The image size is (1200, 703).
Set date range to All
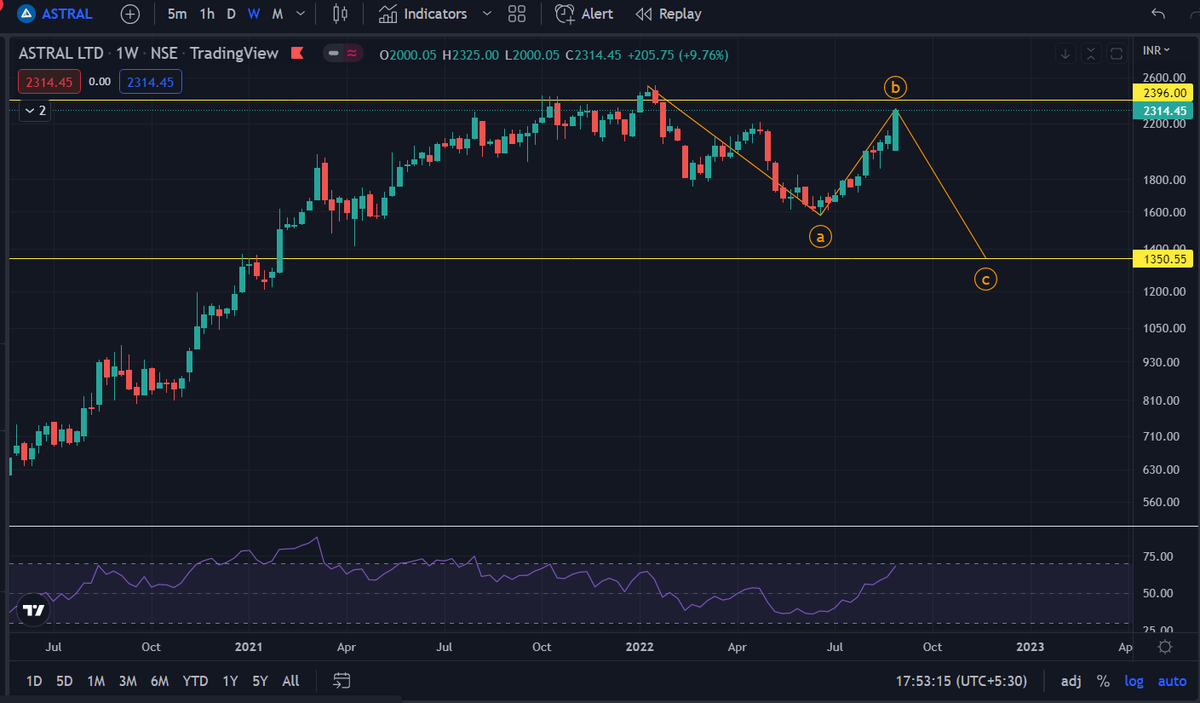(x=290, y=681)
